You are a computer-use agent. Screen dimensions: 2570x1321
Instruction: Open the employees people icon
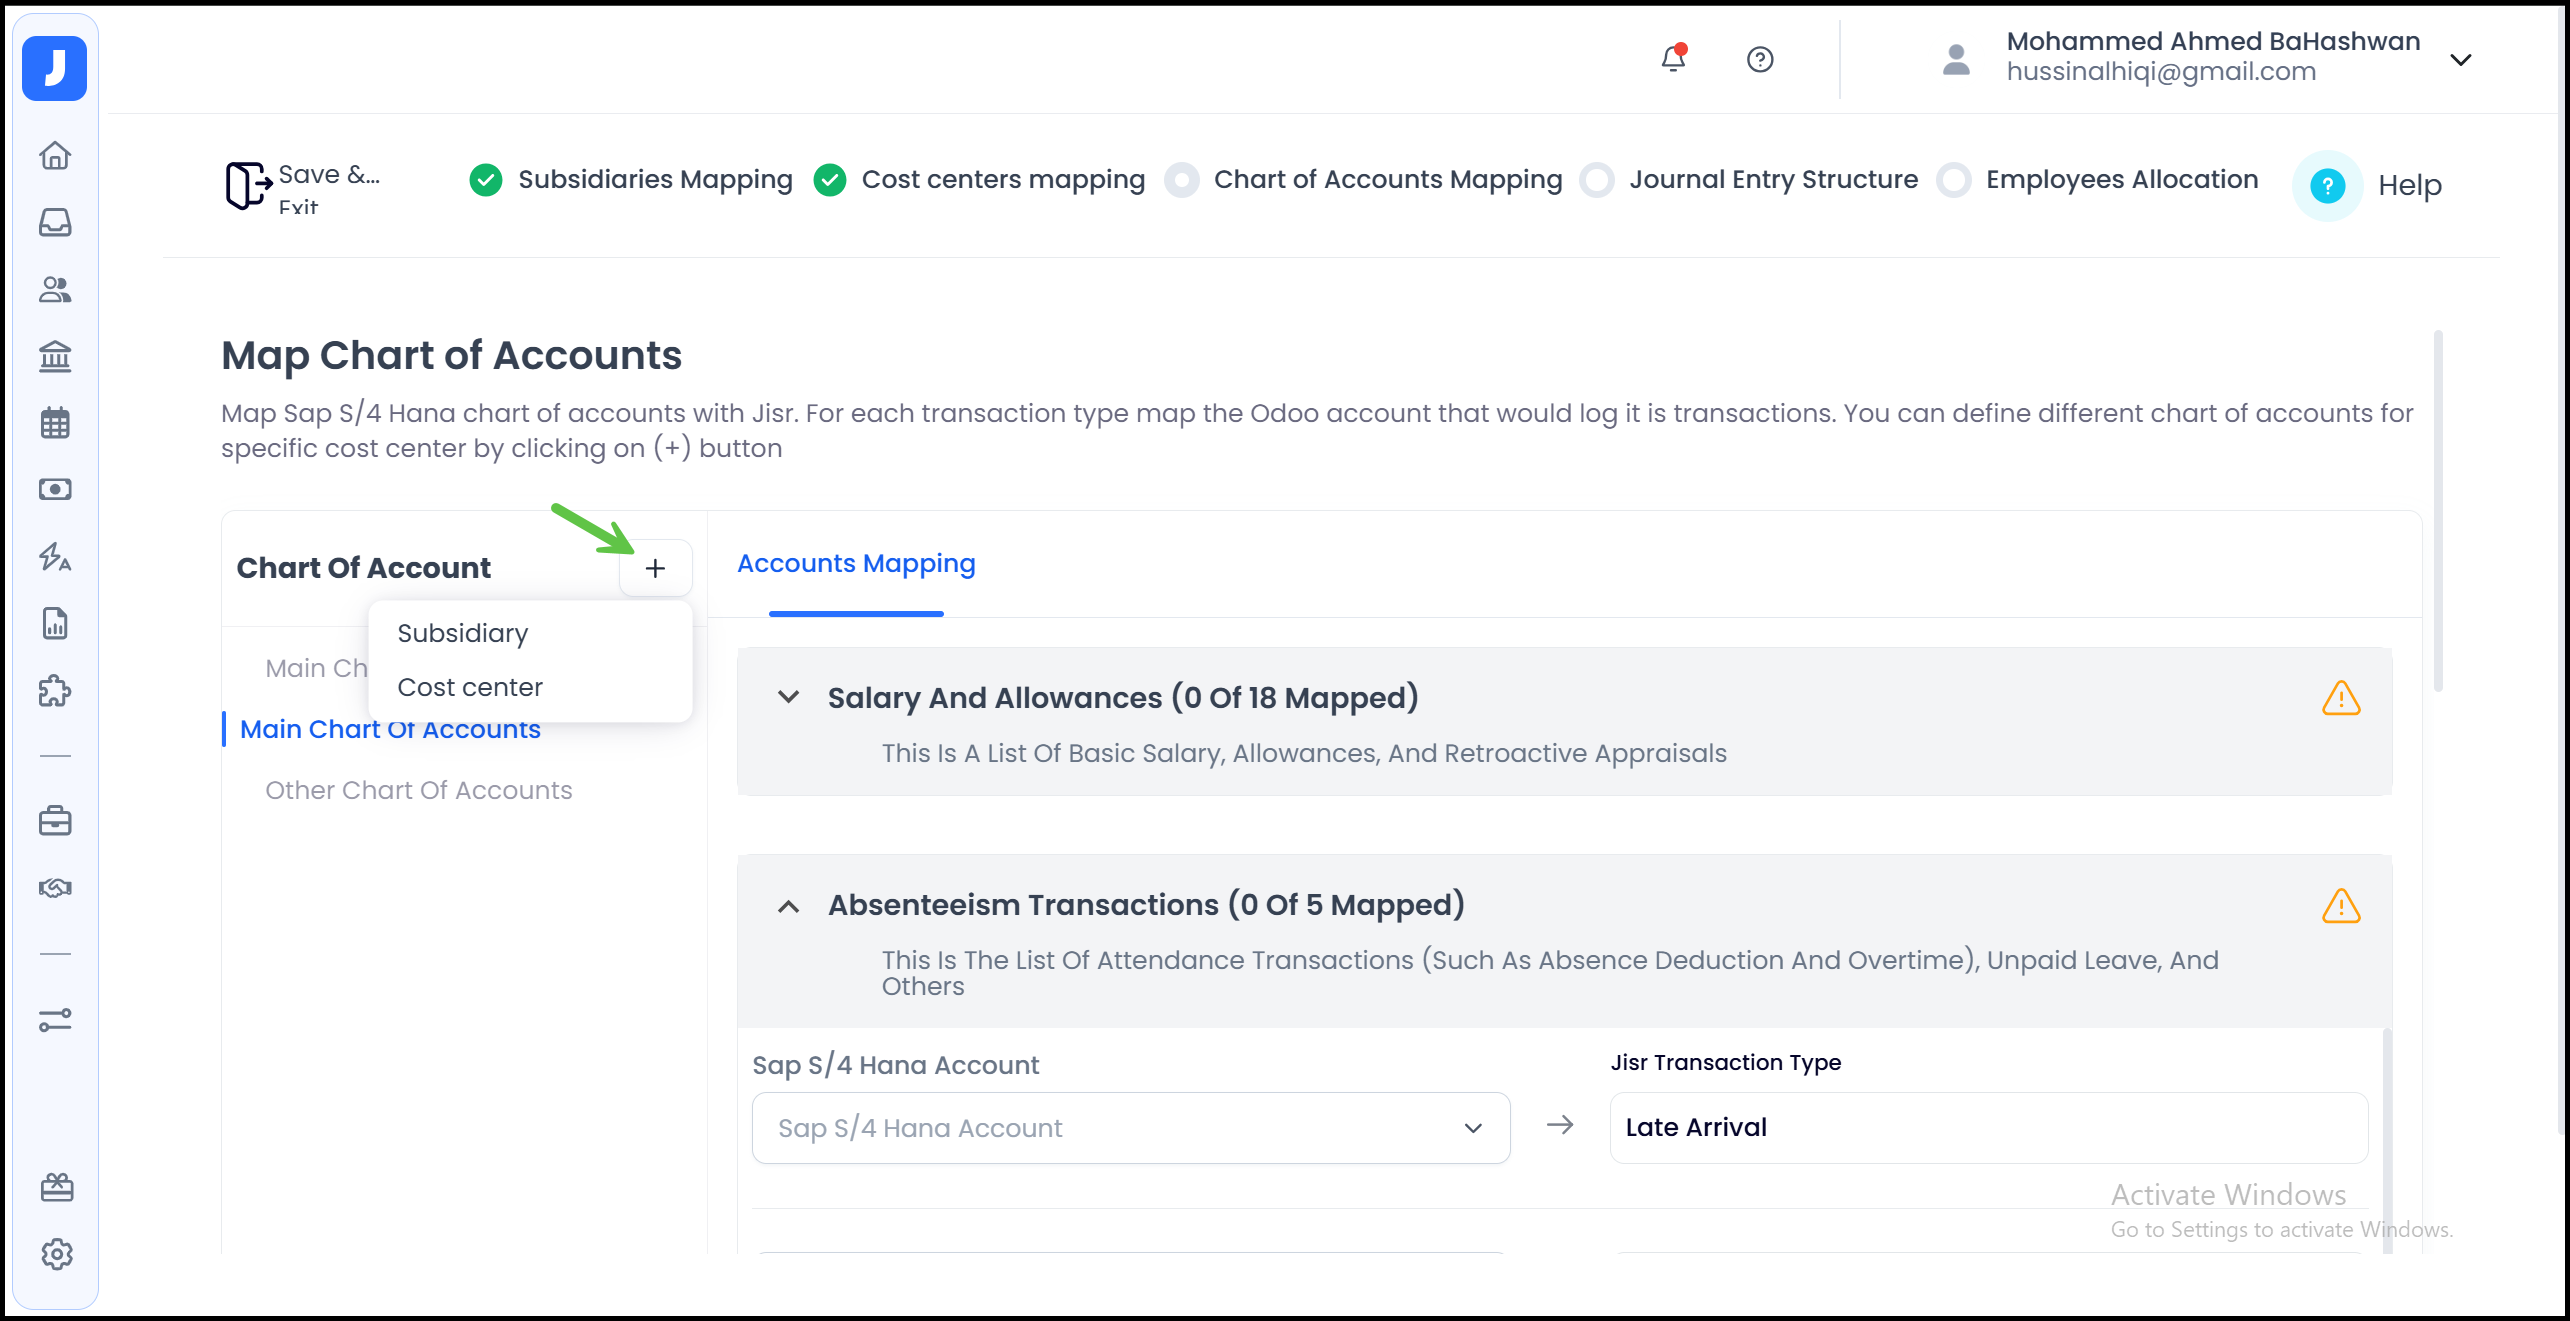tap(55, 289)
